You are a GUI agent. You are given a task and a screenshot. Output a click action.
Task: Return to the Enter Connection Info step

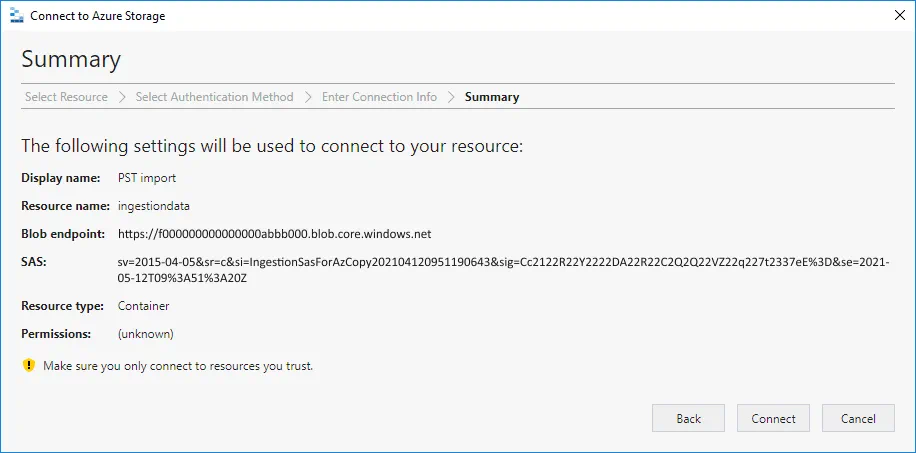coord(379,97)
